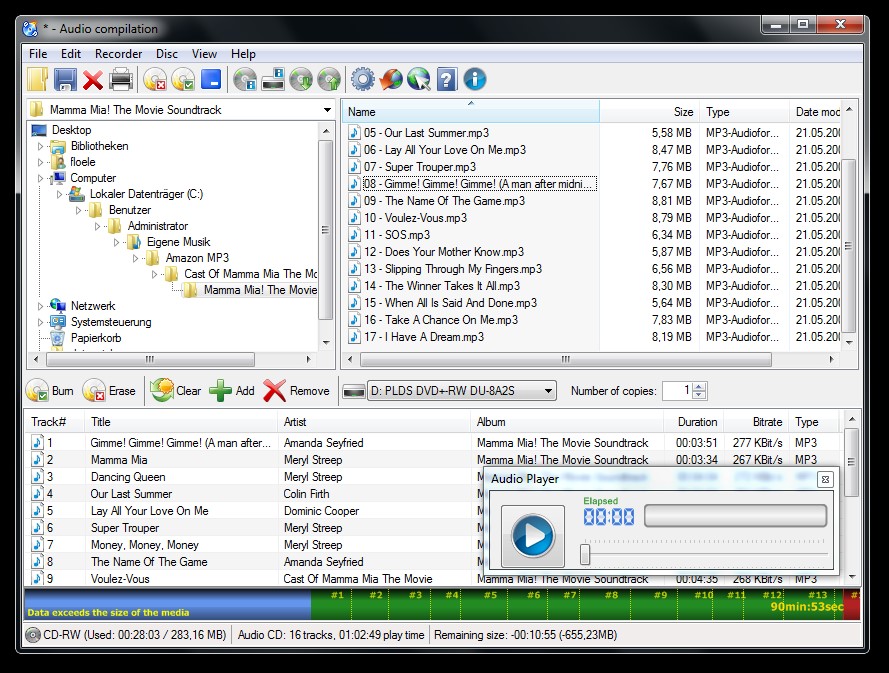889x673 pixels.
Task: Click the Burn button
Action: pos(50,391)
